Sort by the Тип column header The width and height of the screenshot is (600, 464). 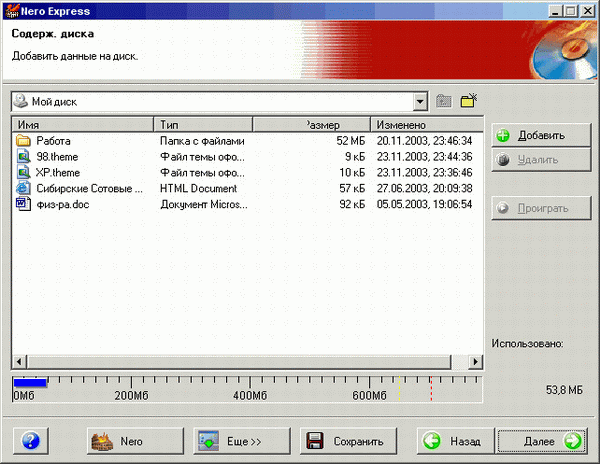203,125
